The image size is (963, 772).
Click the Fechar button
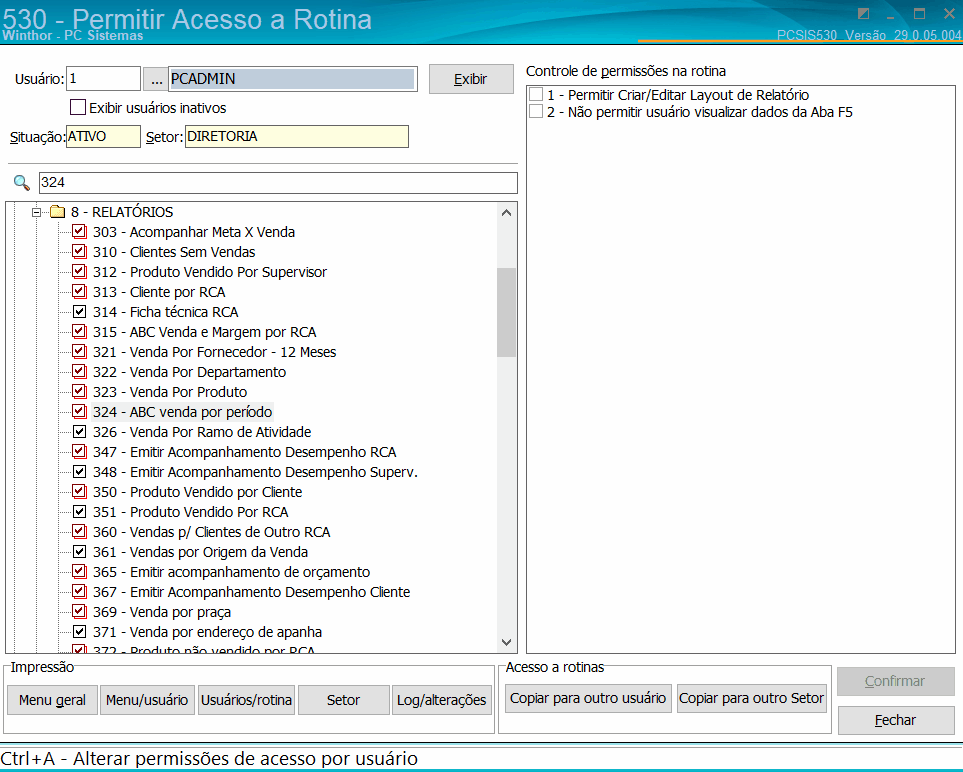pos(895,720)
